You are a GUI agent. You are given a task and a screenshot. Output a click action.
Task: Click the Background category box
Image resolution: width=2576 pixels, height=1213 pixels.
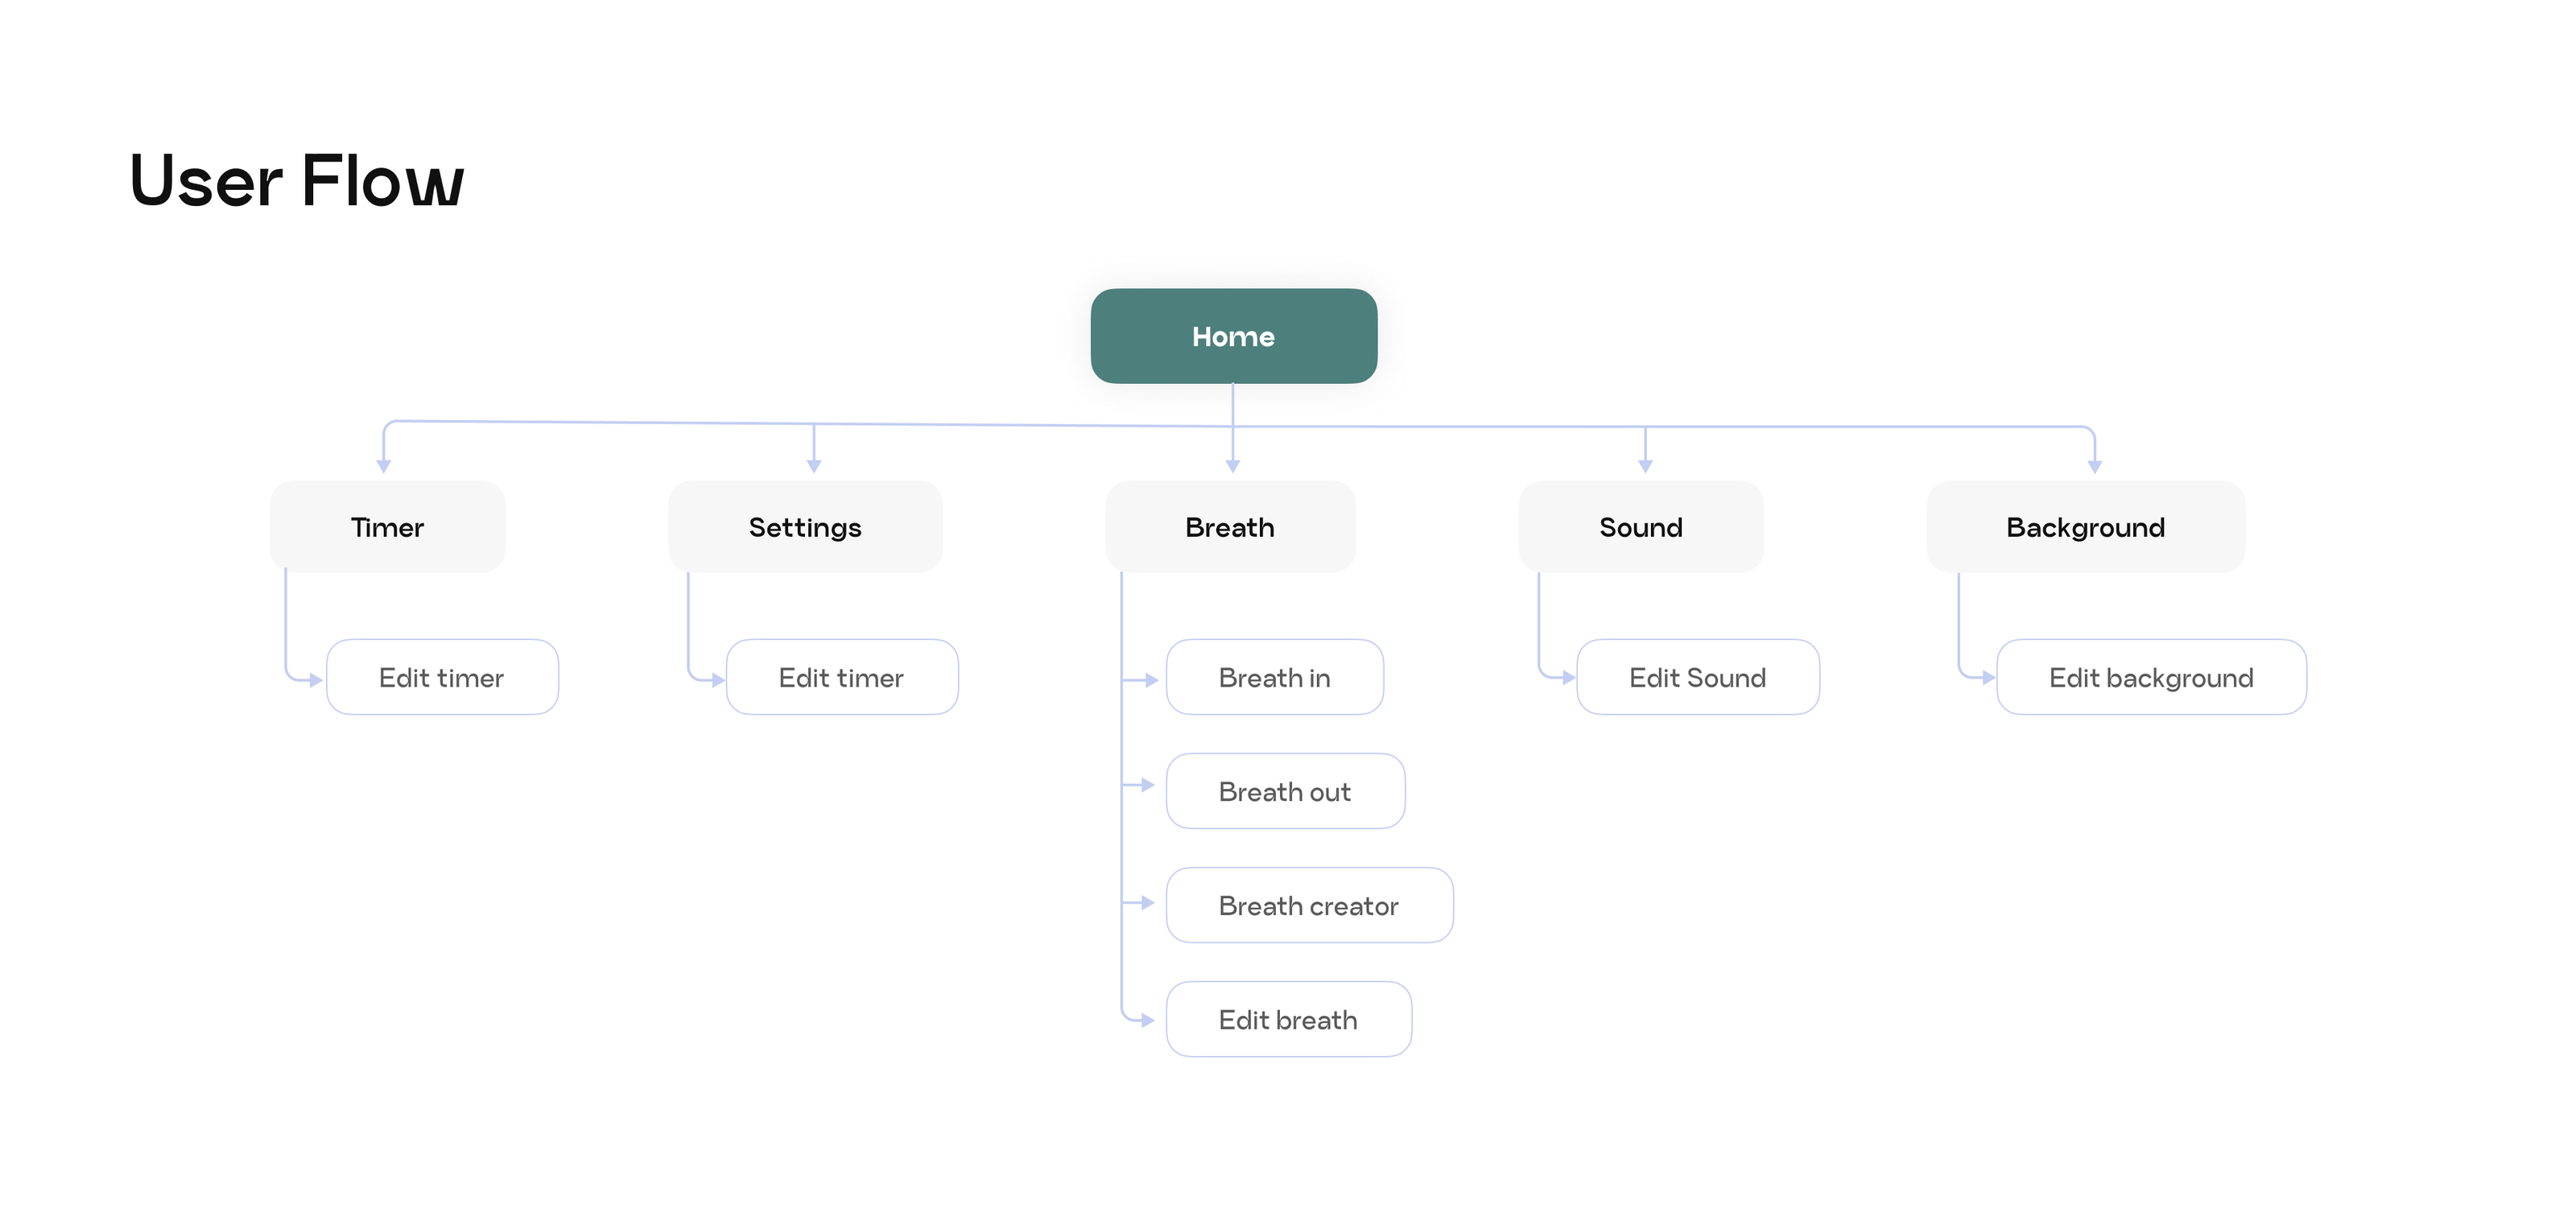[x=2085, y=527]
